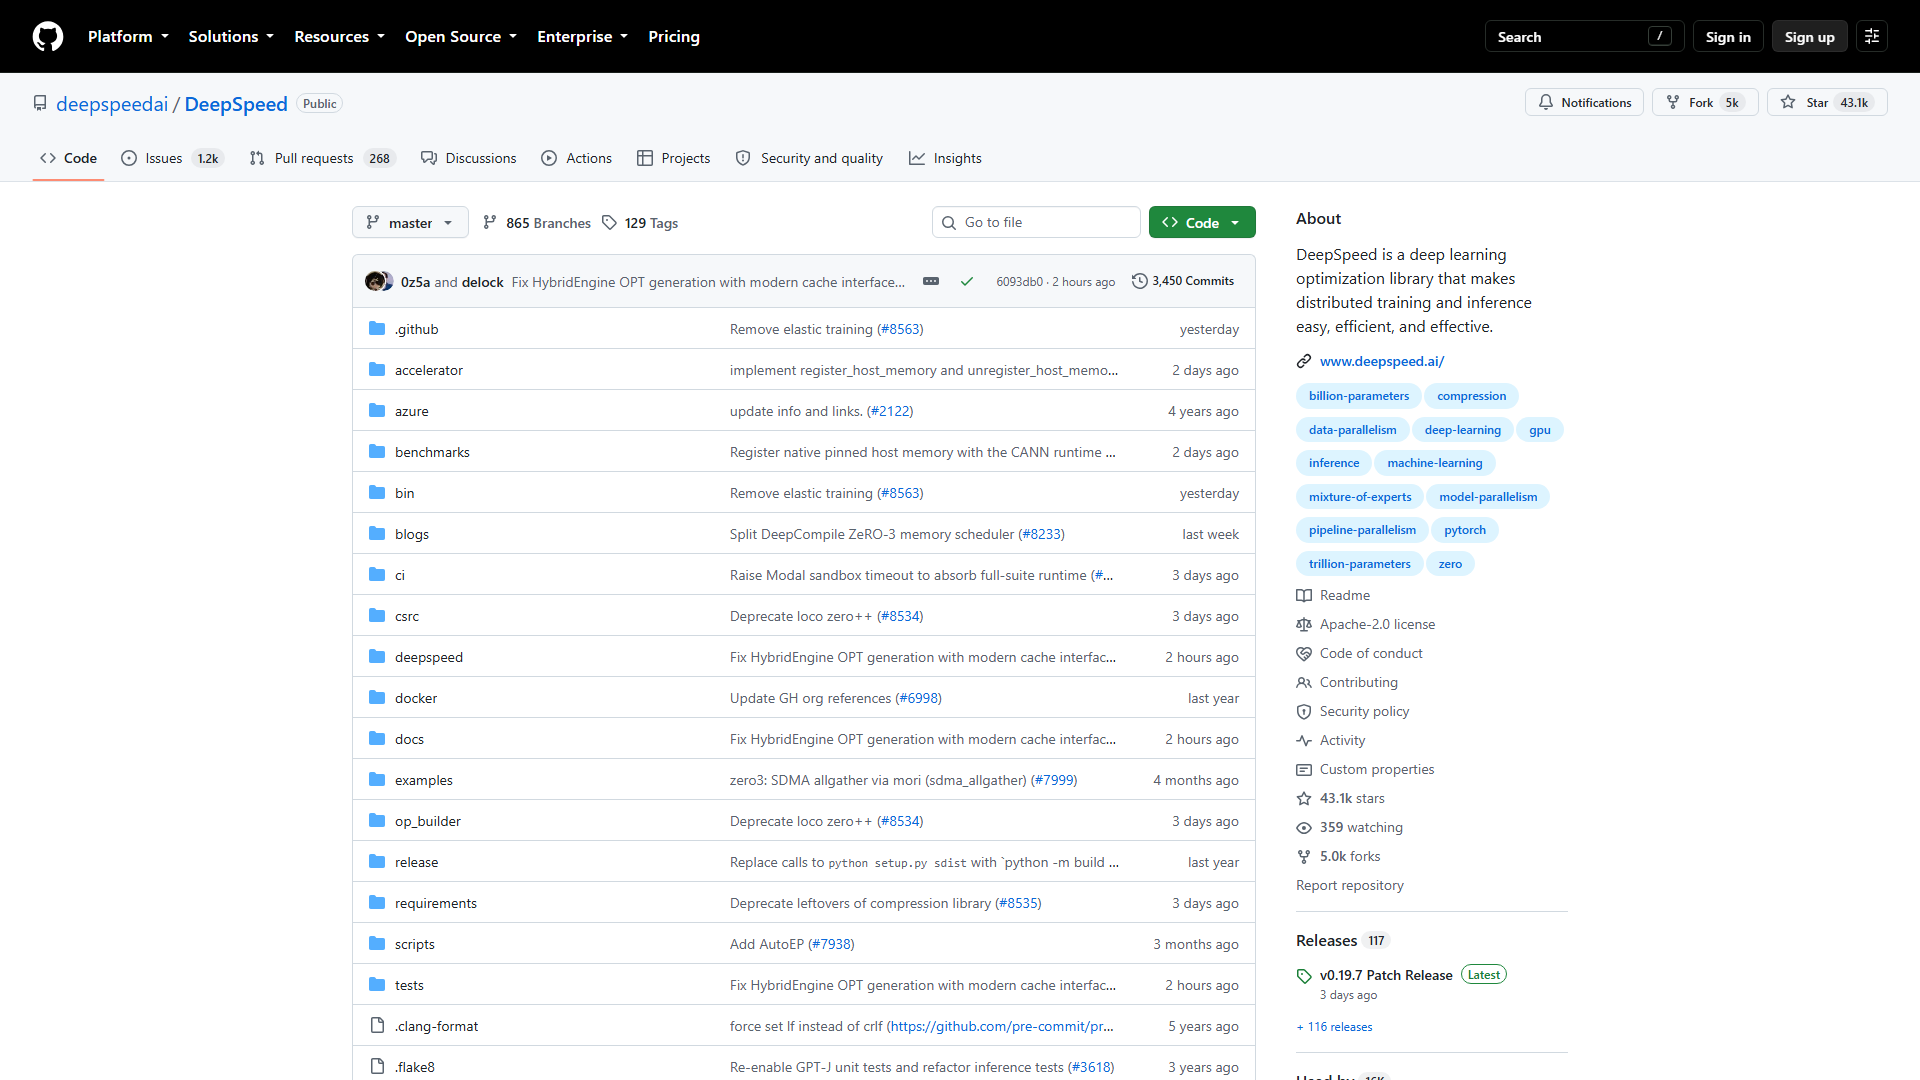
Task: Expand the Solutions navigation menu
Action: click(x=231, y=37)
